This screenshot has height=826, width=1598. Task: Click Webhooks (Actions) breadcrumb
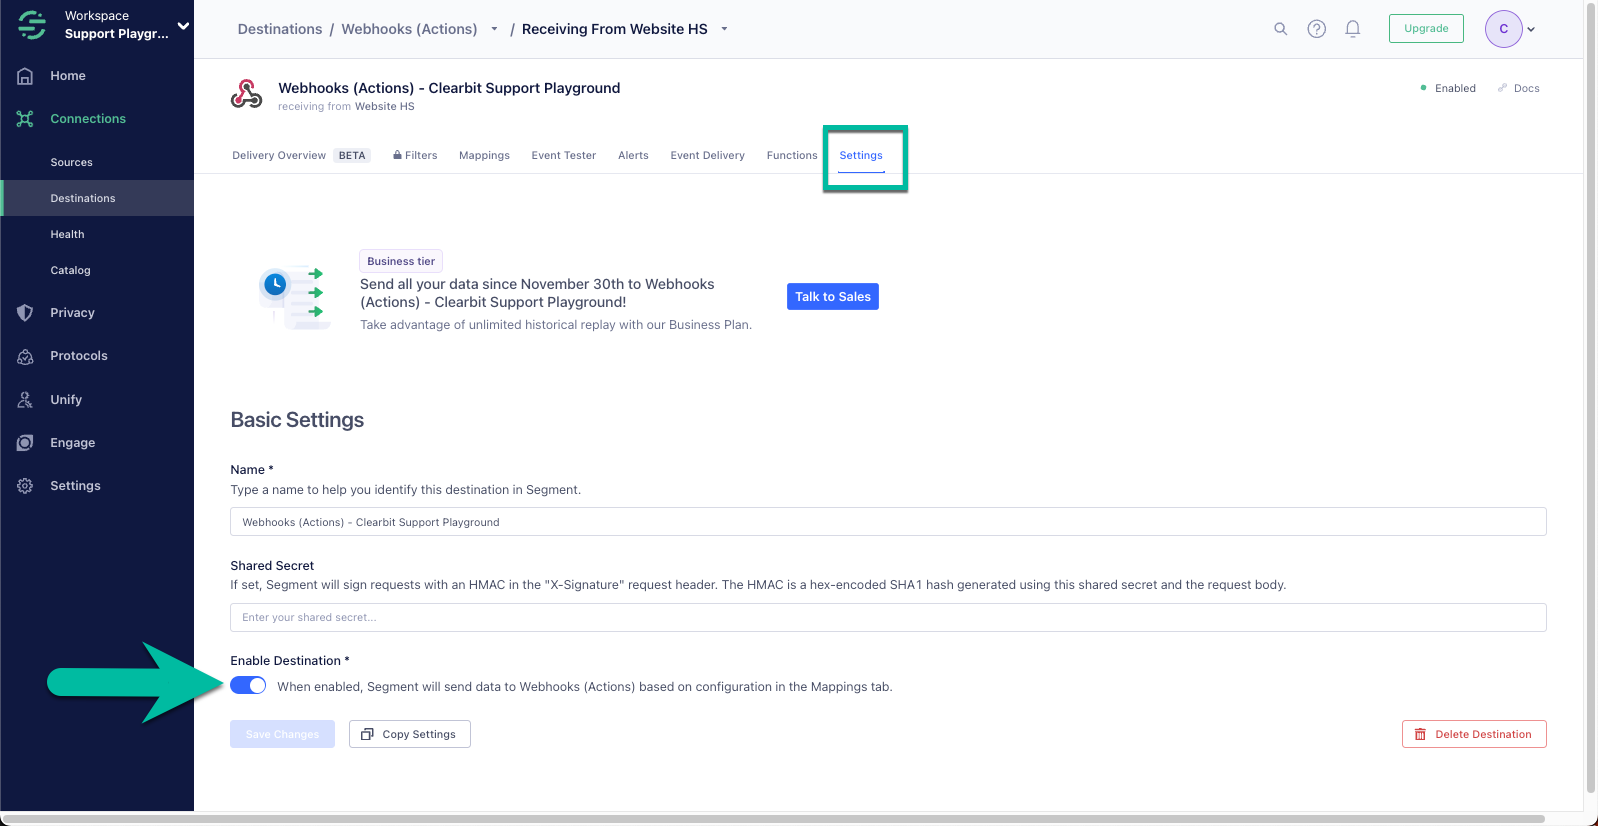coord(409,29)
